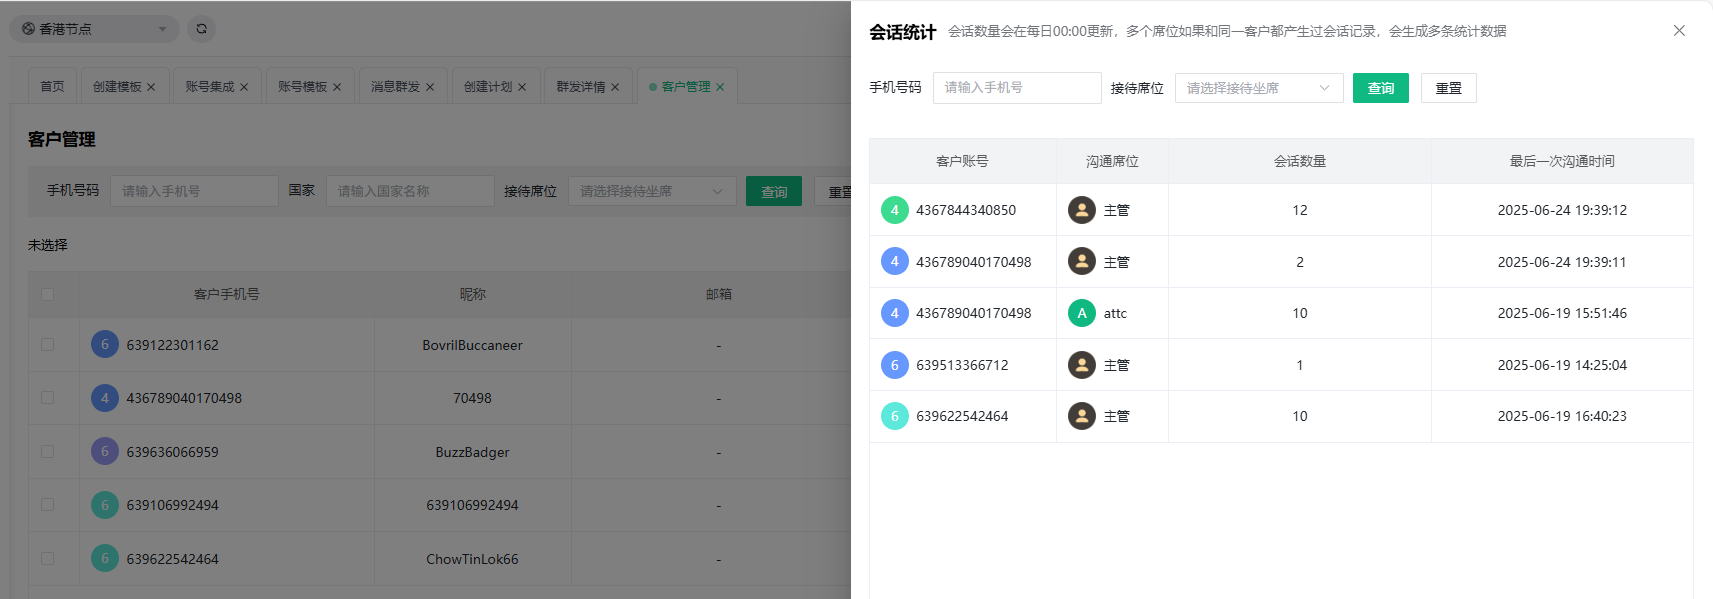Click 主管 avatar in 4367844340850 row
1713x599 pixels.
coord(1082,210)
